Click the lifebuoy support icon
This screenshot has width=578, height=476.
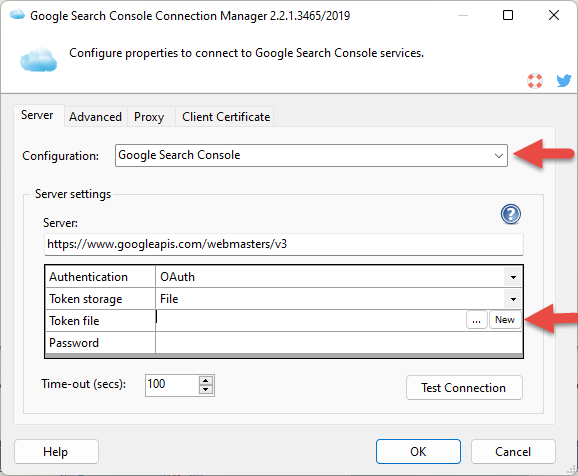tap(535, 81)
